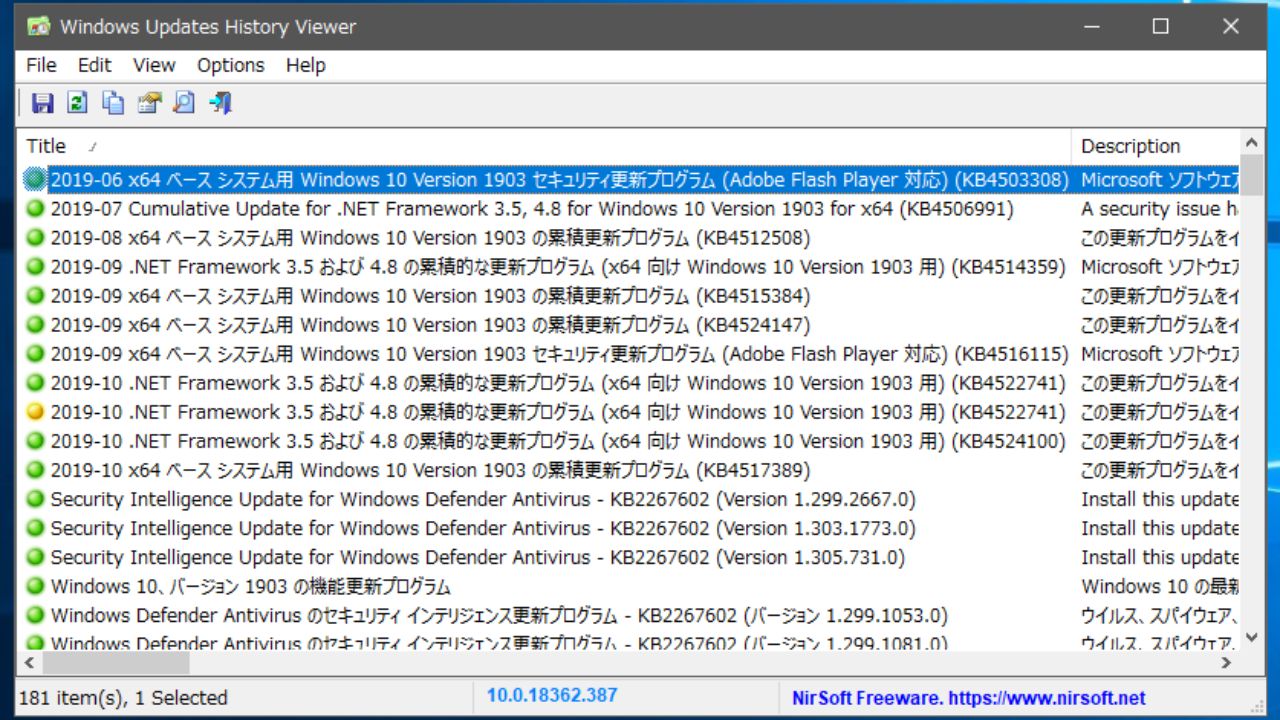Sort by the Title column header
The image size is (1280, 720).
tap(544, 146)
